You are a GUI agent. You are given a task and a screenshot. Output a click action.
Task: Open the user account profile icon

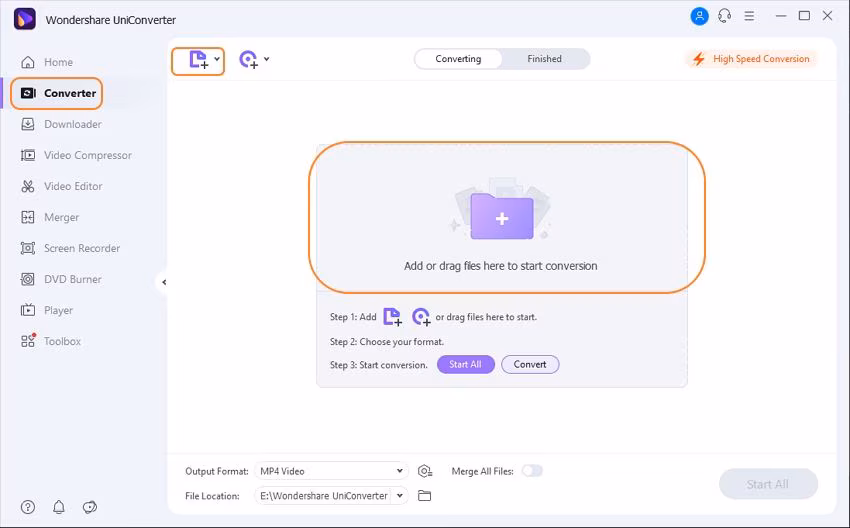point(699,16)
